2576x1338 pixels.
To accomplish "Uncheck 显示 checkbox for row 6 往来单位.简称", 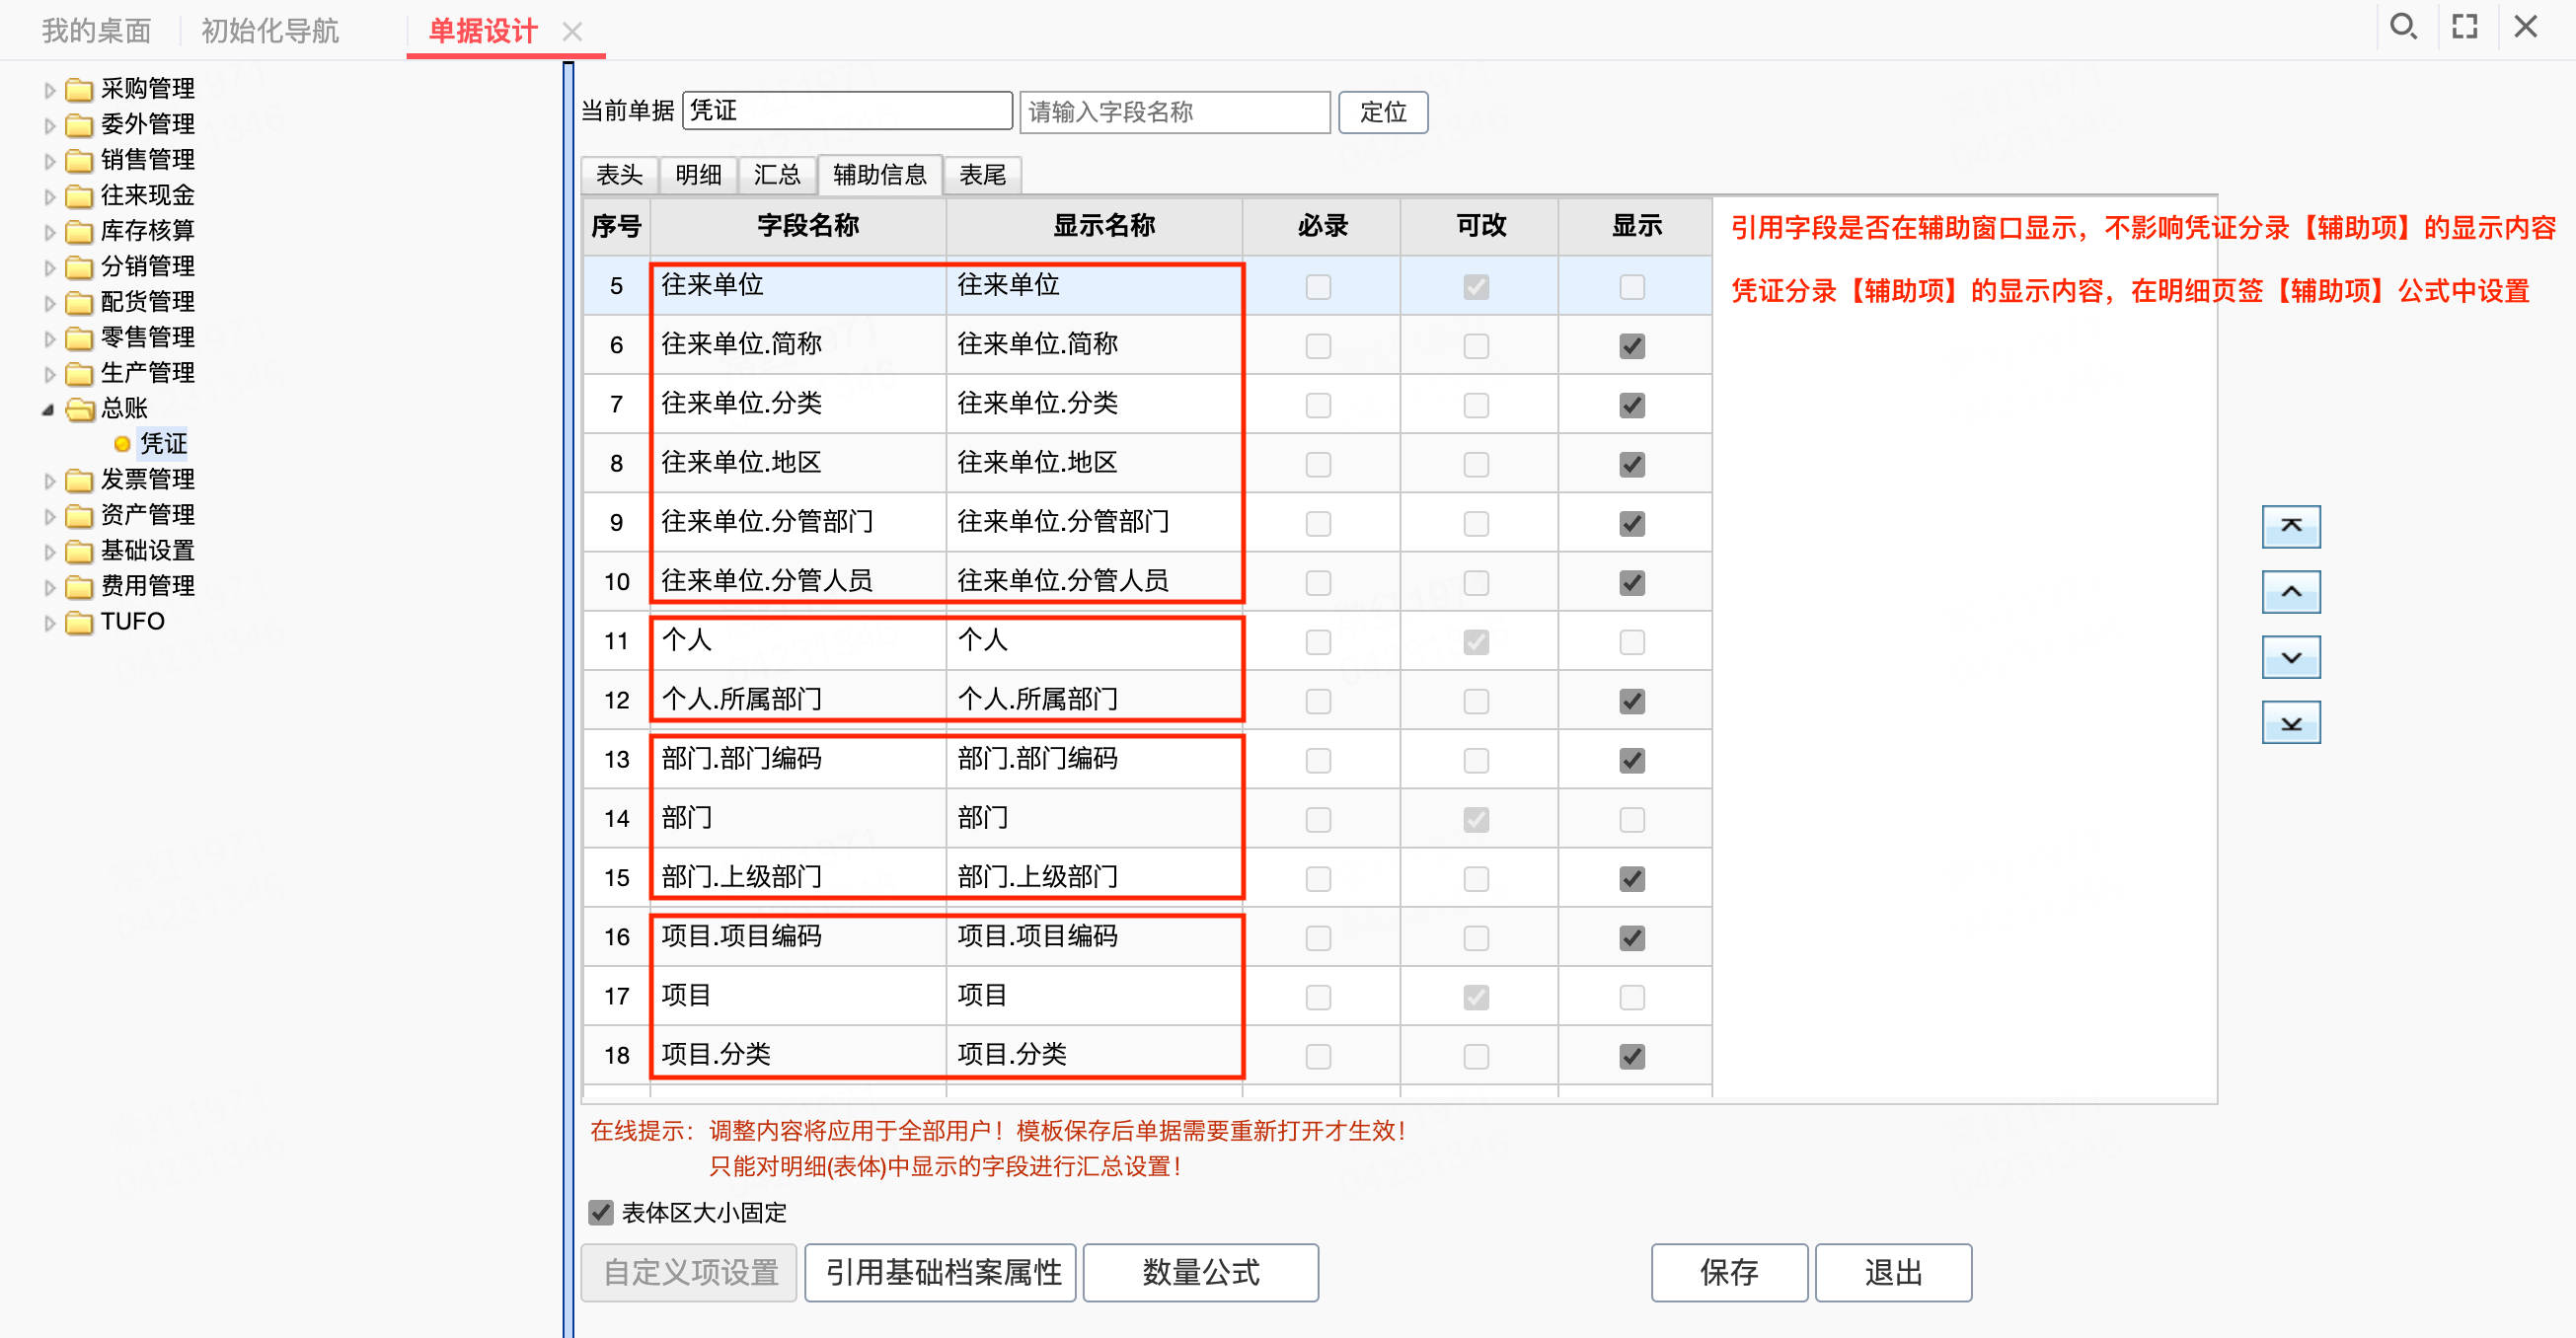I will 1632,346.
